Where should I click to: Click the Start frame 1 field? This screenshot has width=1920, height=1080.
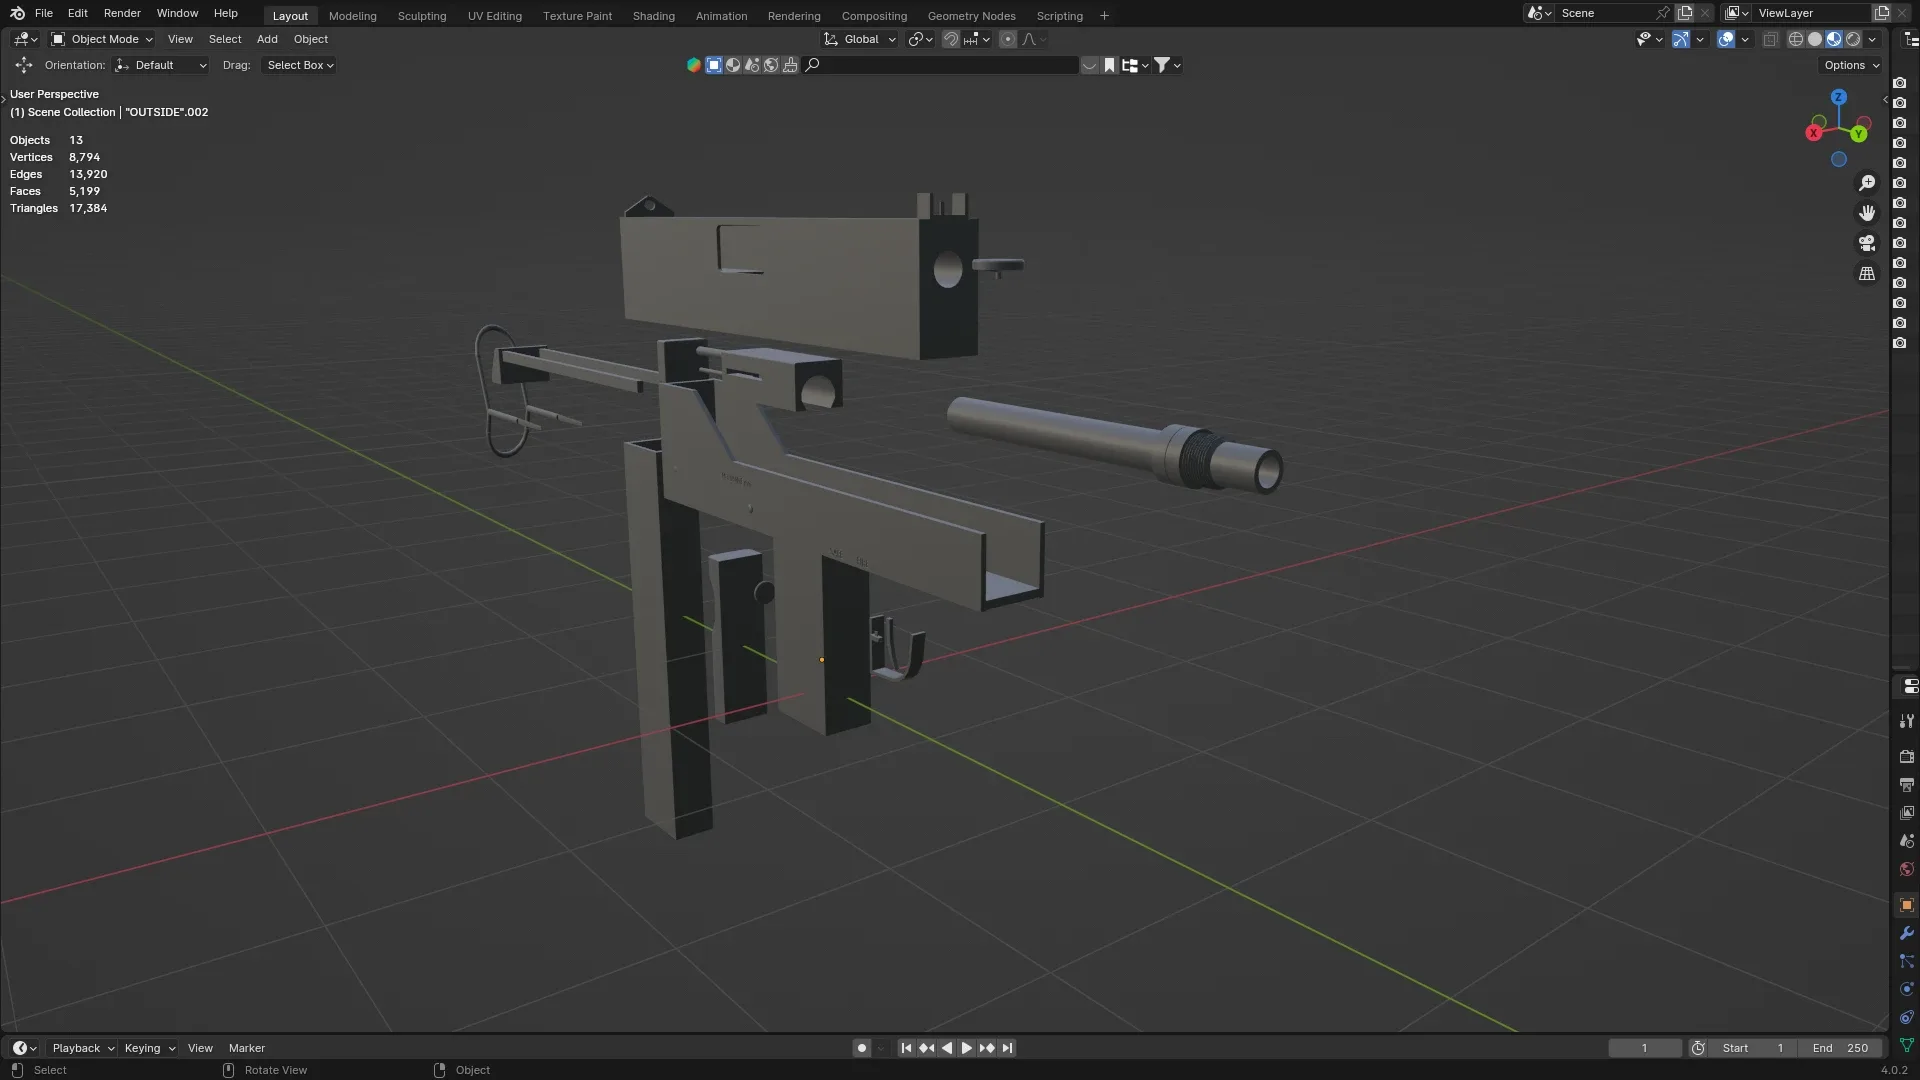click(1753, 1048)
